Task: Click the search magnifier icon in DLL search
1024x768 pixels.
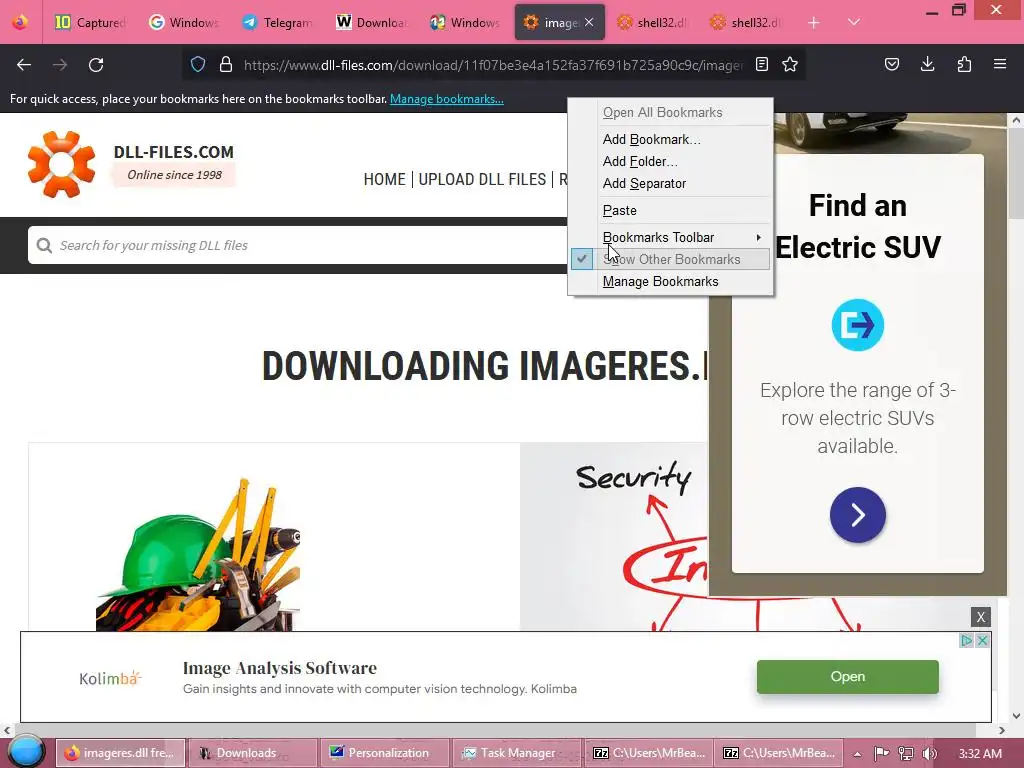Action: point(44,246)
